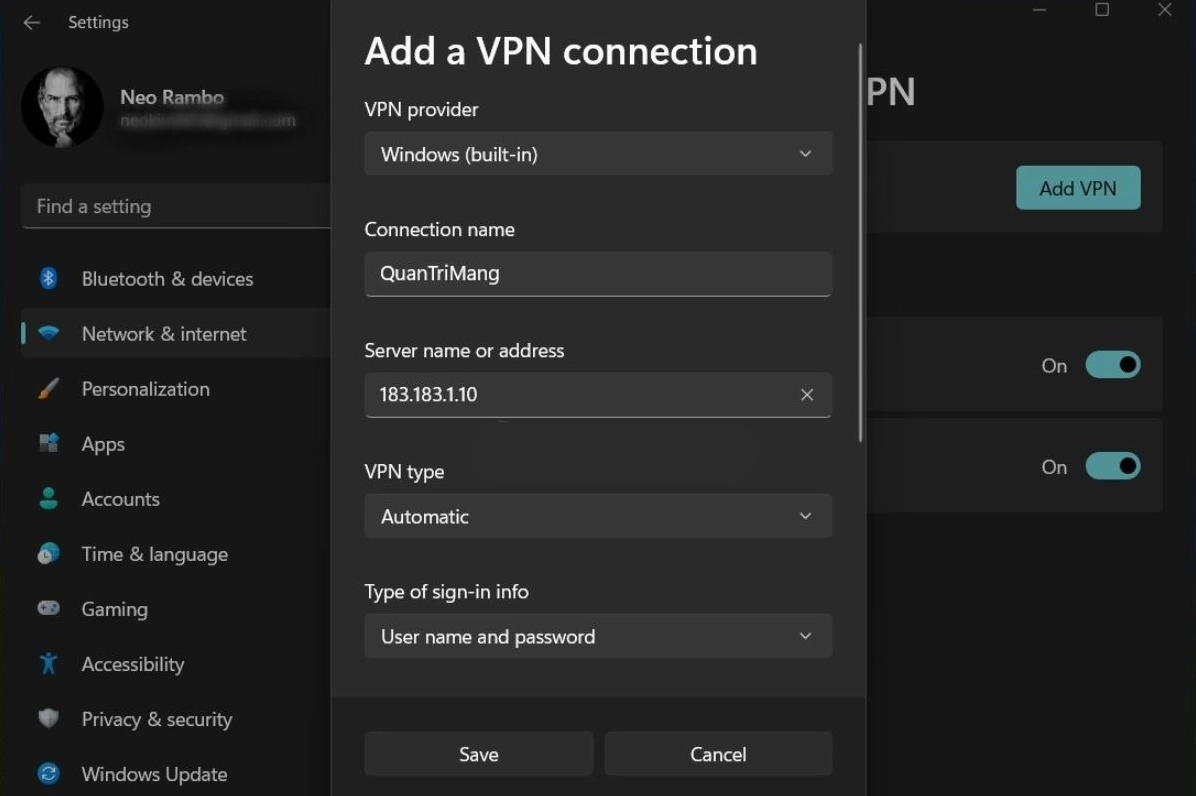Click the Accounts people icon
The height and width of the screenshot is (796, 1196).
click(x=48, y=498)
